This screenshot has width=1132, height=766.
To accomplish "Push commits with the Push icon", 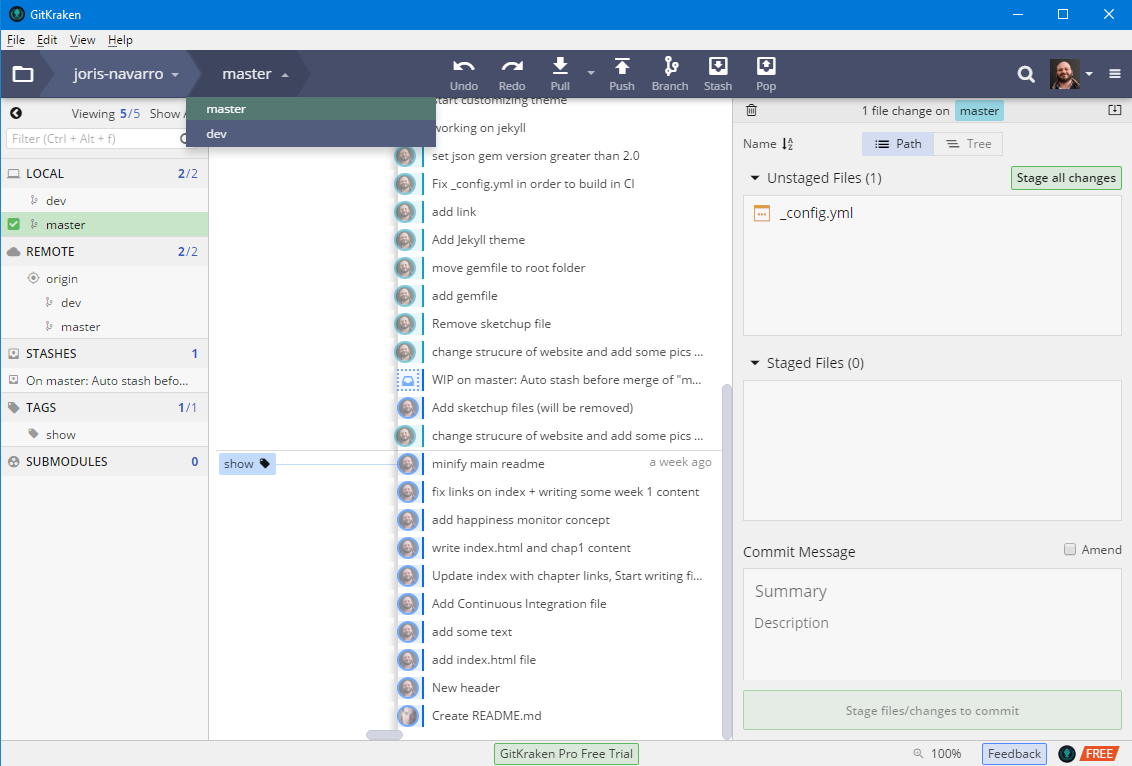I will 622,66.
